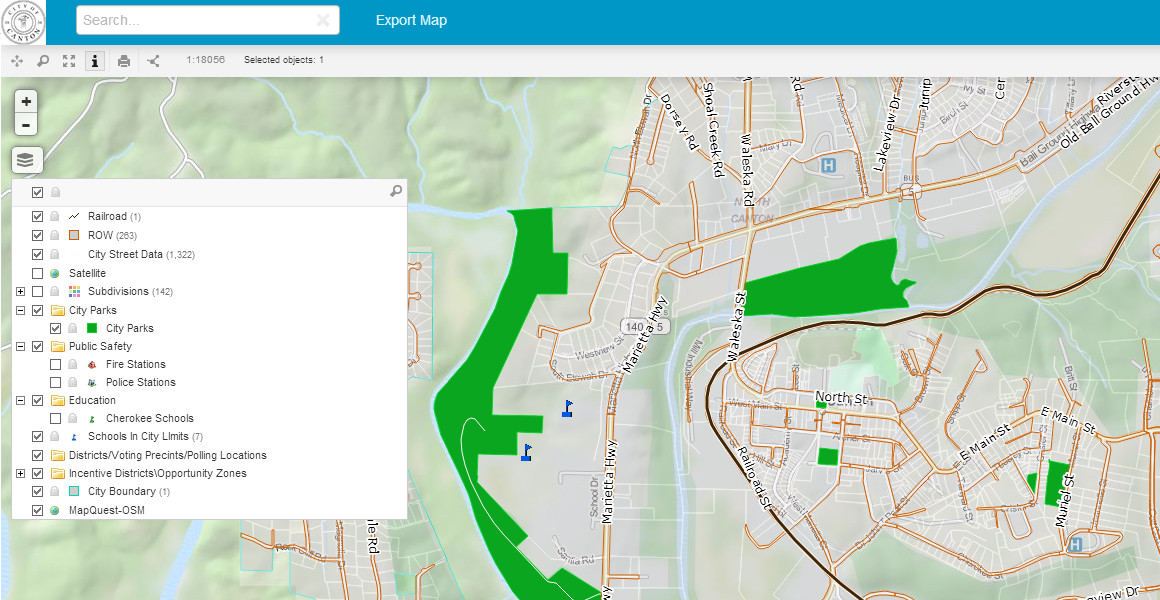Zoom out using the minus button

pos(25,125)
